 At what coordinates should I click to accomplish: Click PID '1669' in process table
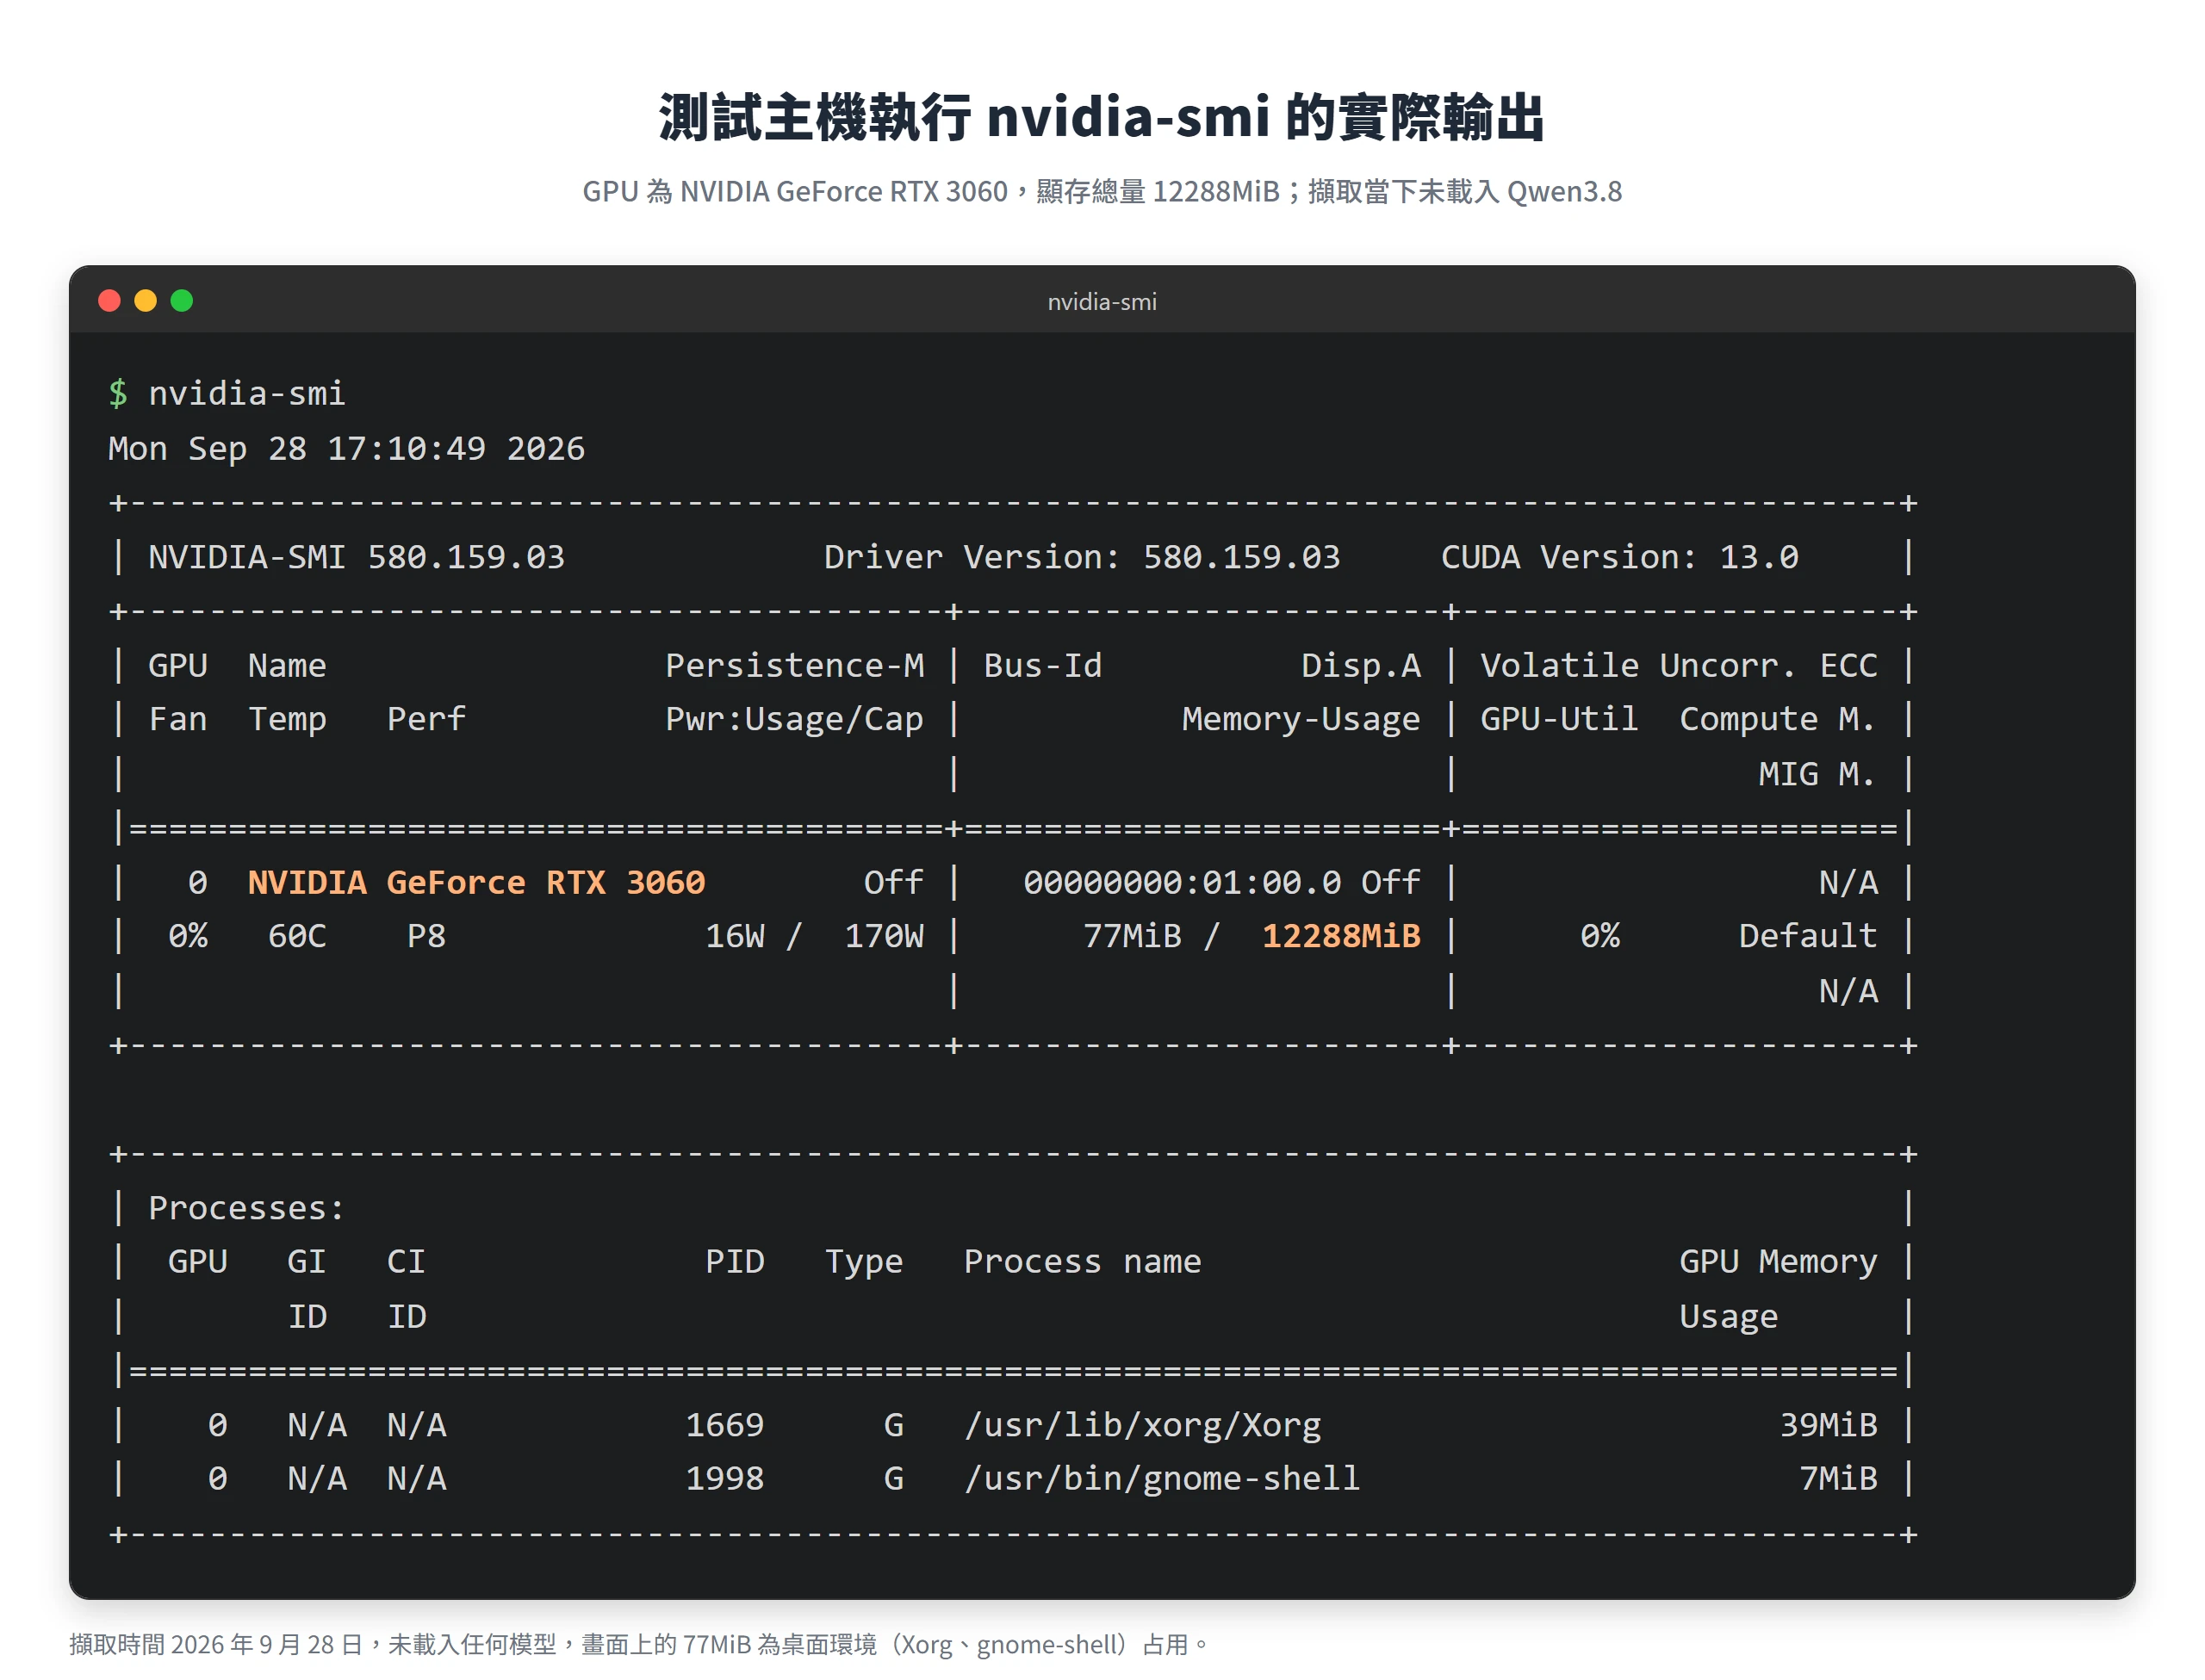point(725,1425)
